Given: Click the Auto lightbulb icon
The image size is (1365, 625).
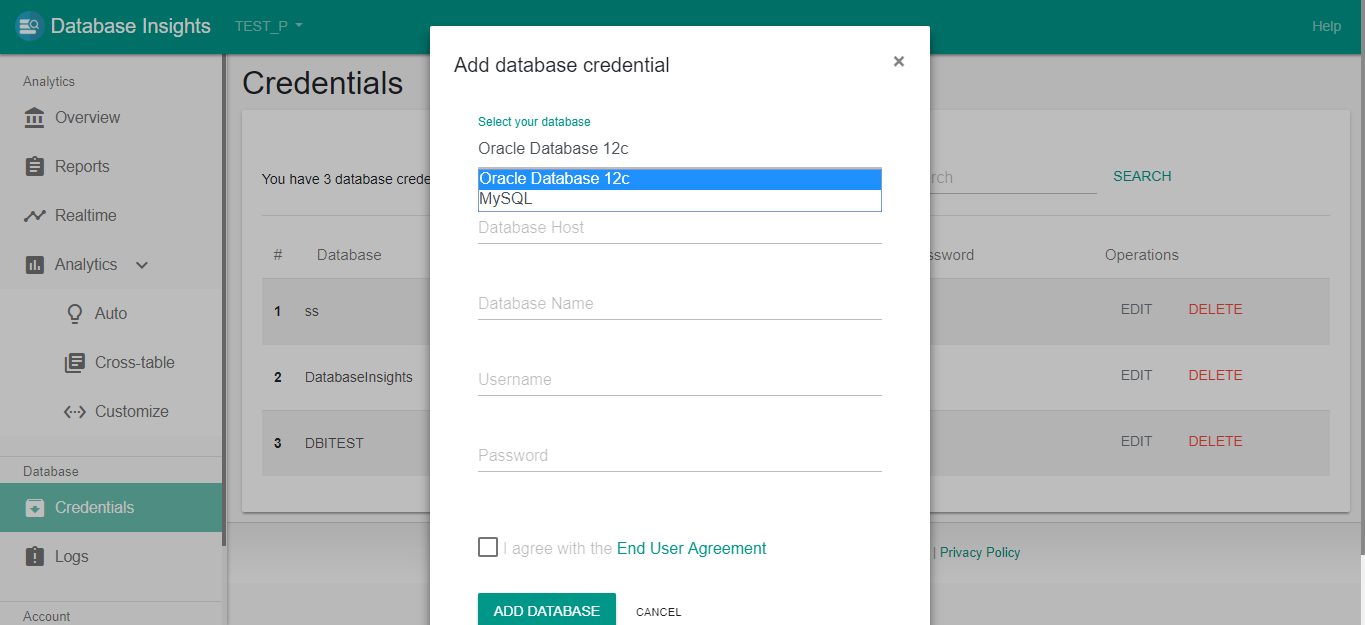Looking at the screenshot, I should tap(74, 314).
